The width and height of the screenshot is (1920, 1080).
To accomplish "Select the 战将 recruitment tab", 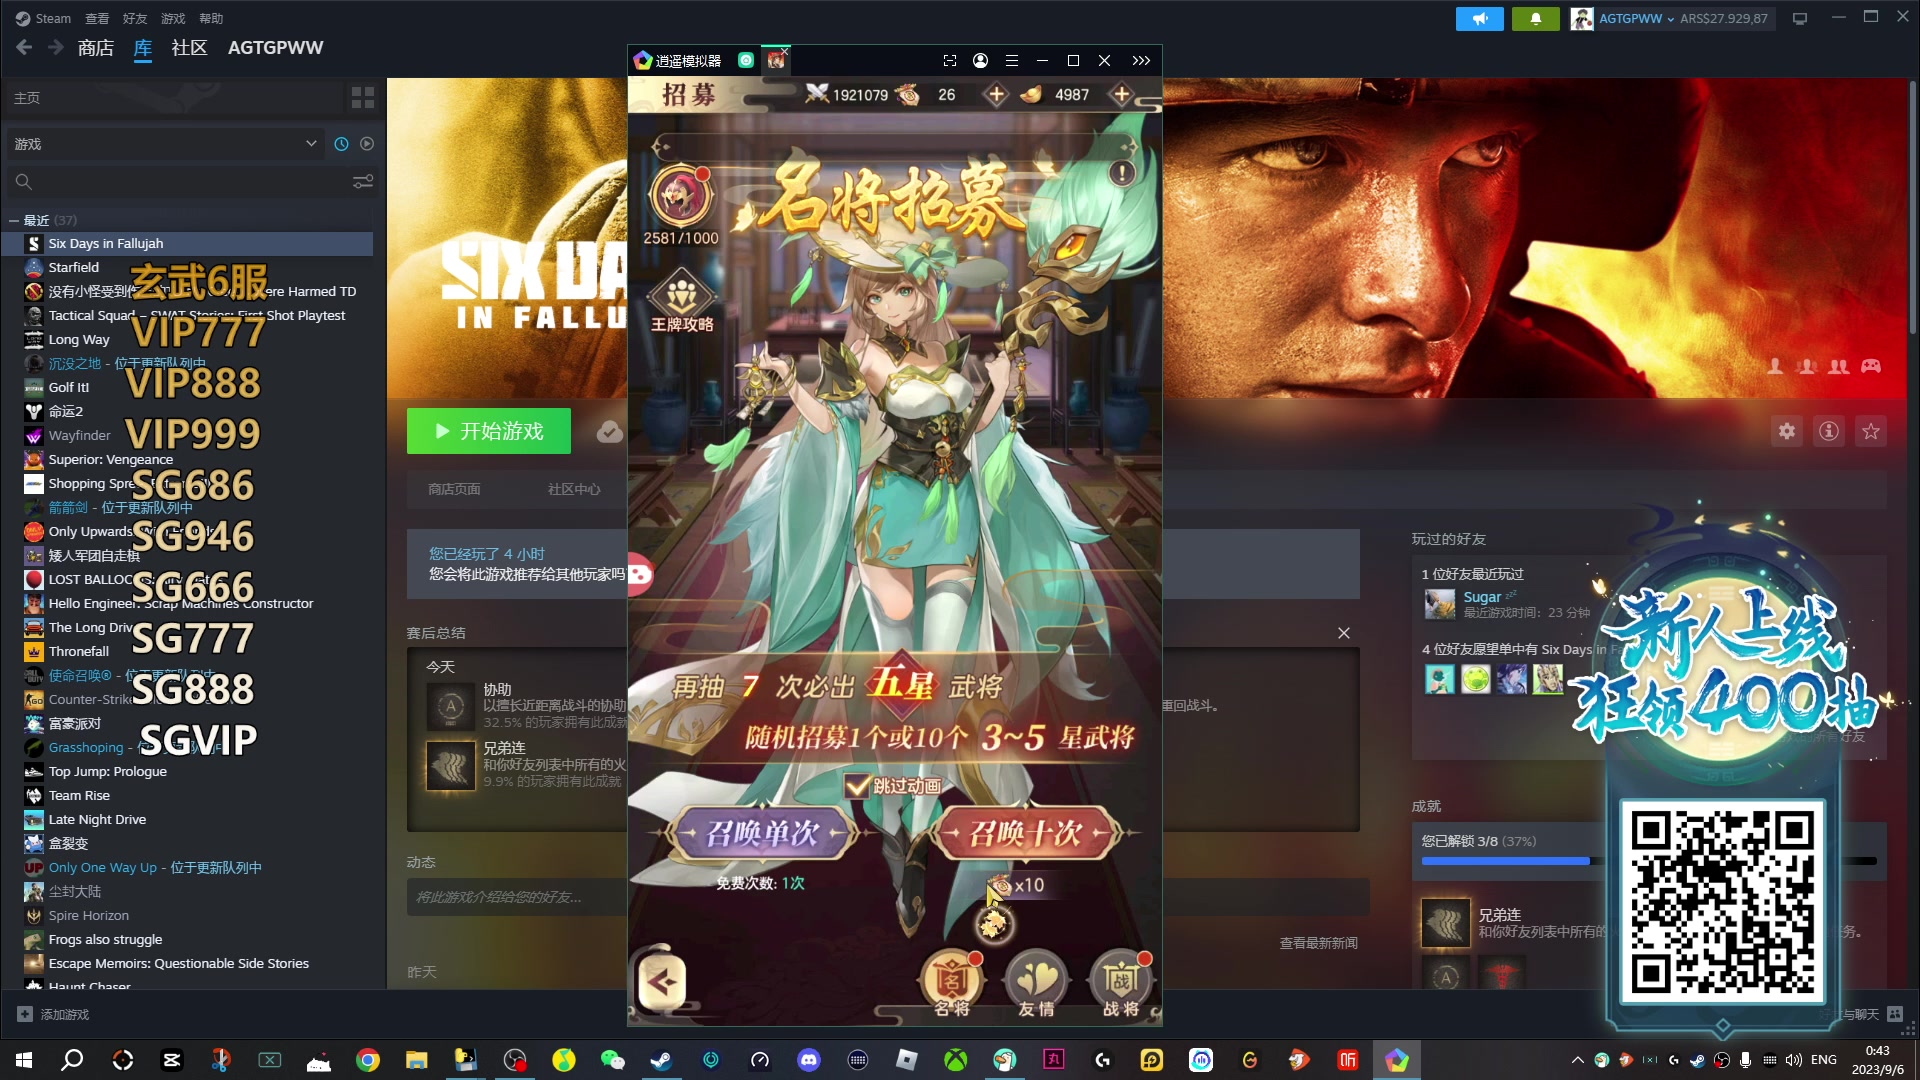I will coord(1121,983).
